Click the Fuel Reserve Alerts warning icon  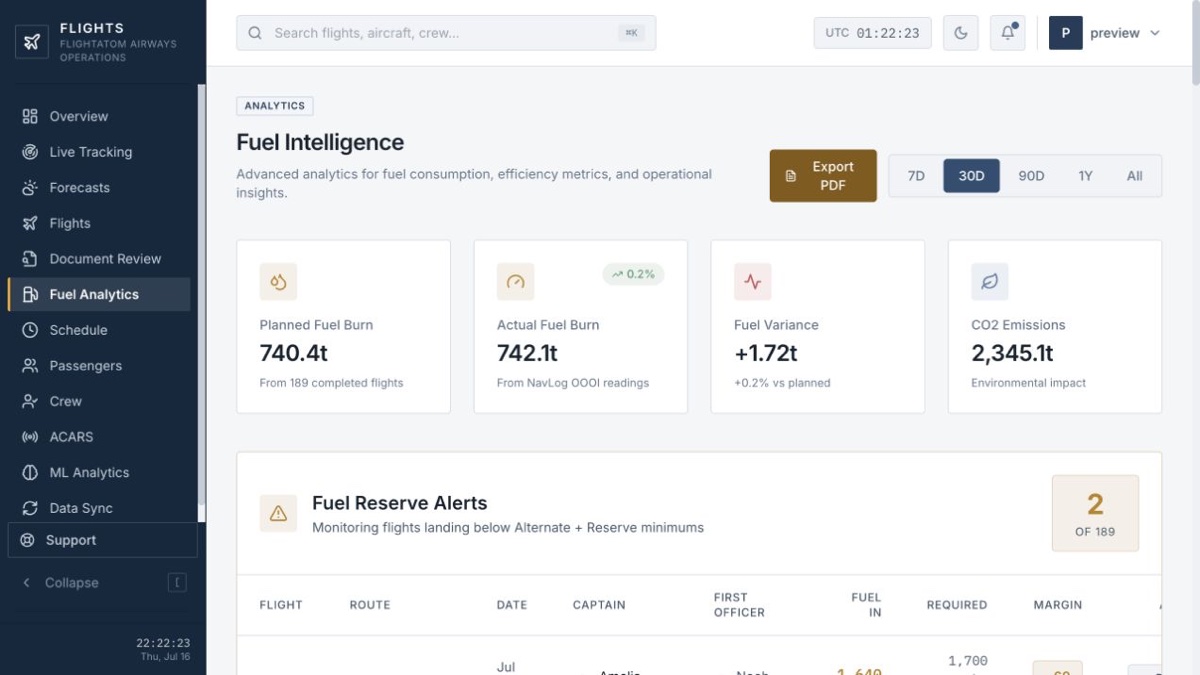click(x=278, y=513)
